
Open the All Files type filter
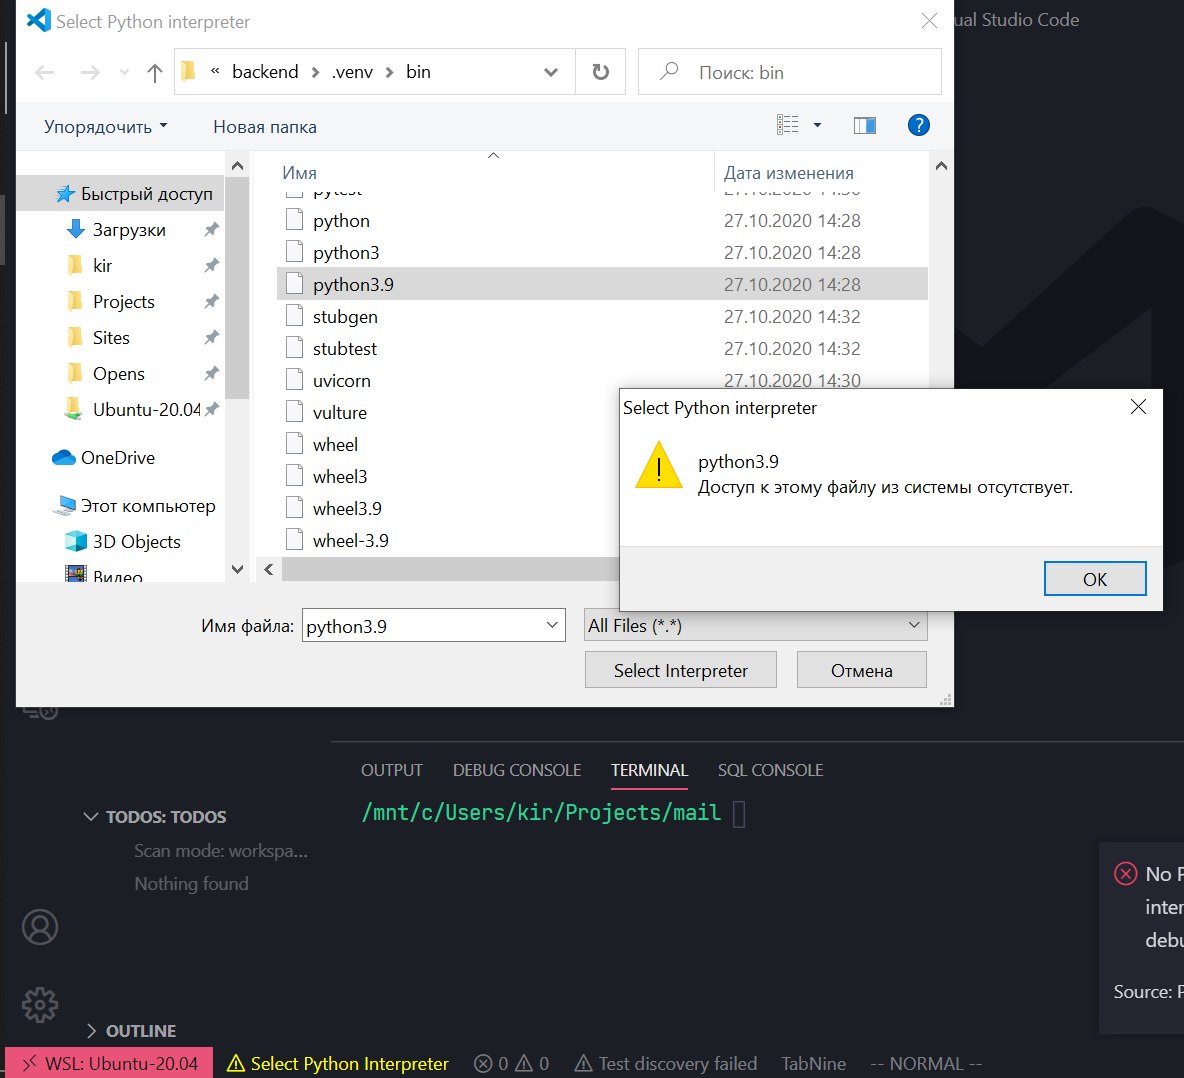[x=755, y=625]
